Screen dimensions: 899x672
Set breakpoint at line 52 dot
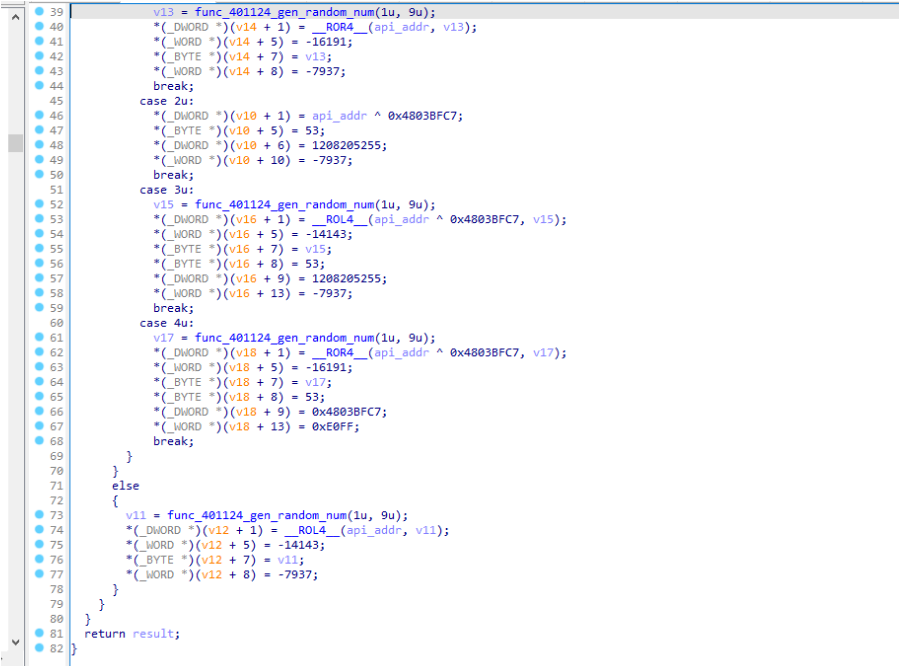click(38, 204)
